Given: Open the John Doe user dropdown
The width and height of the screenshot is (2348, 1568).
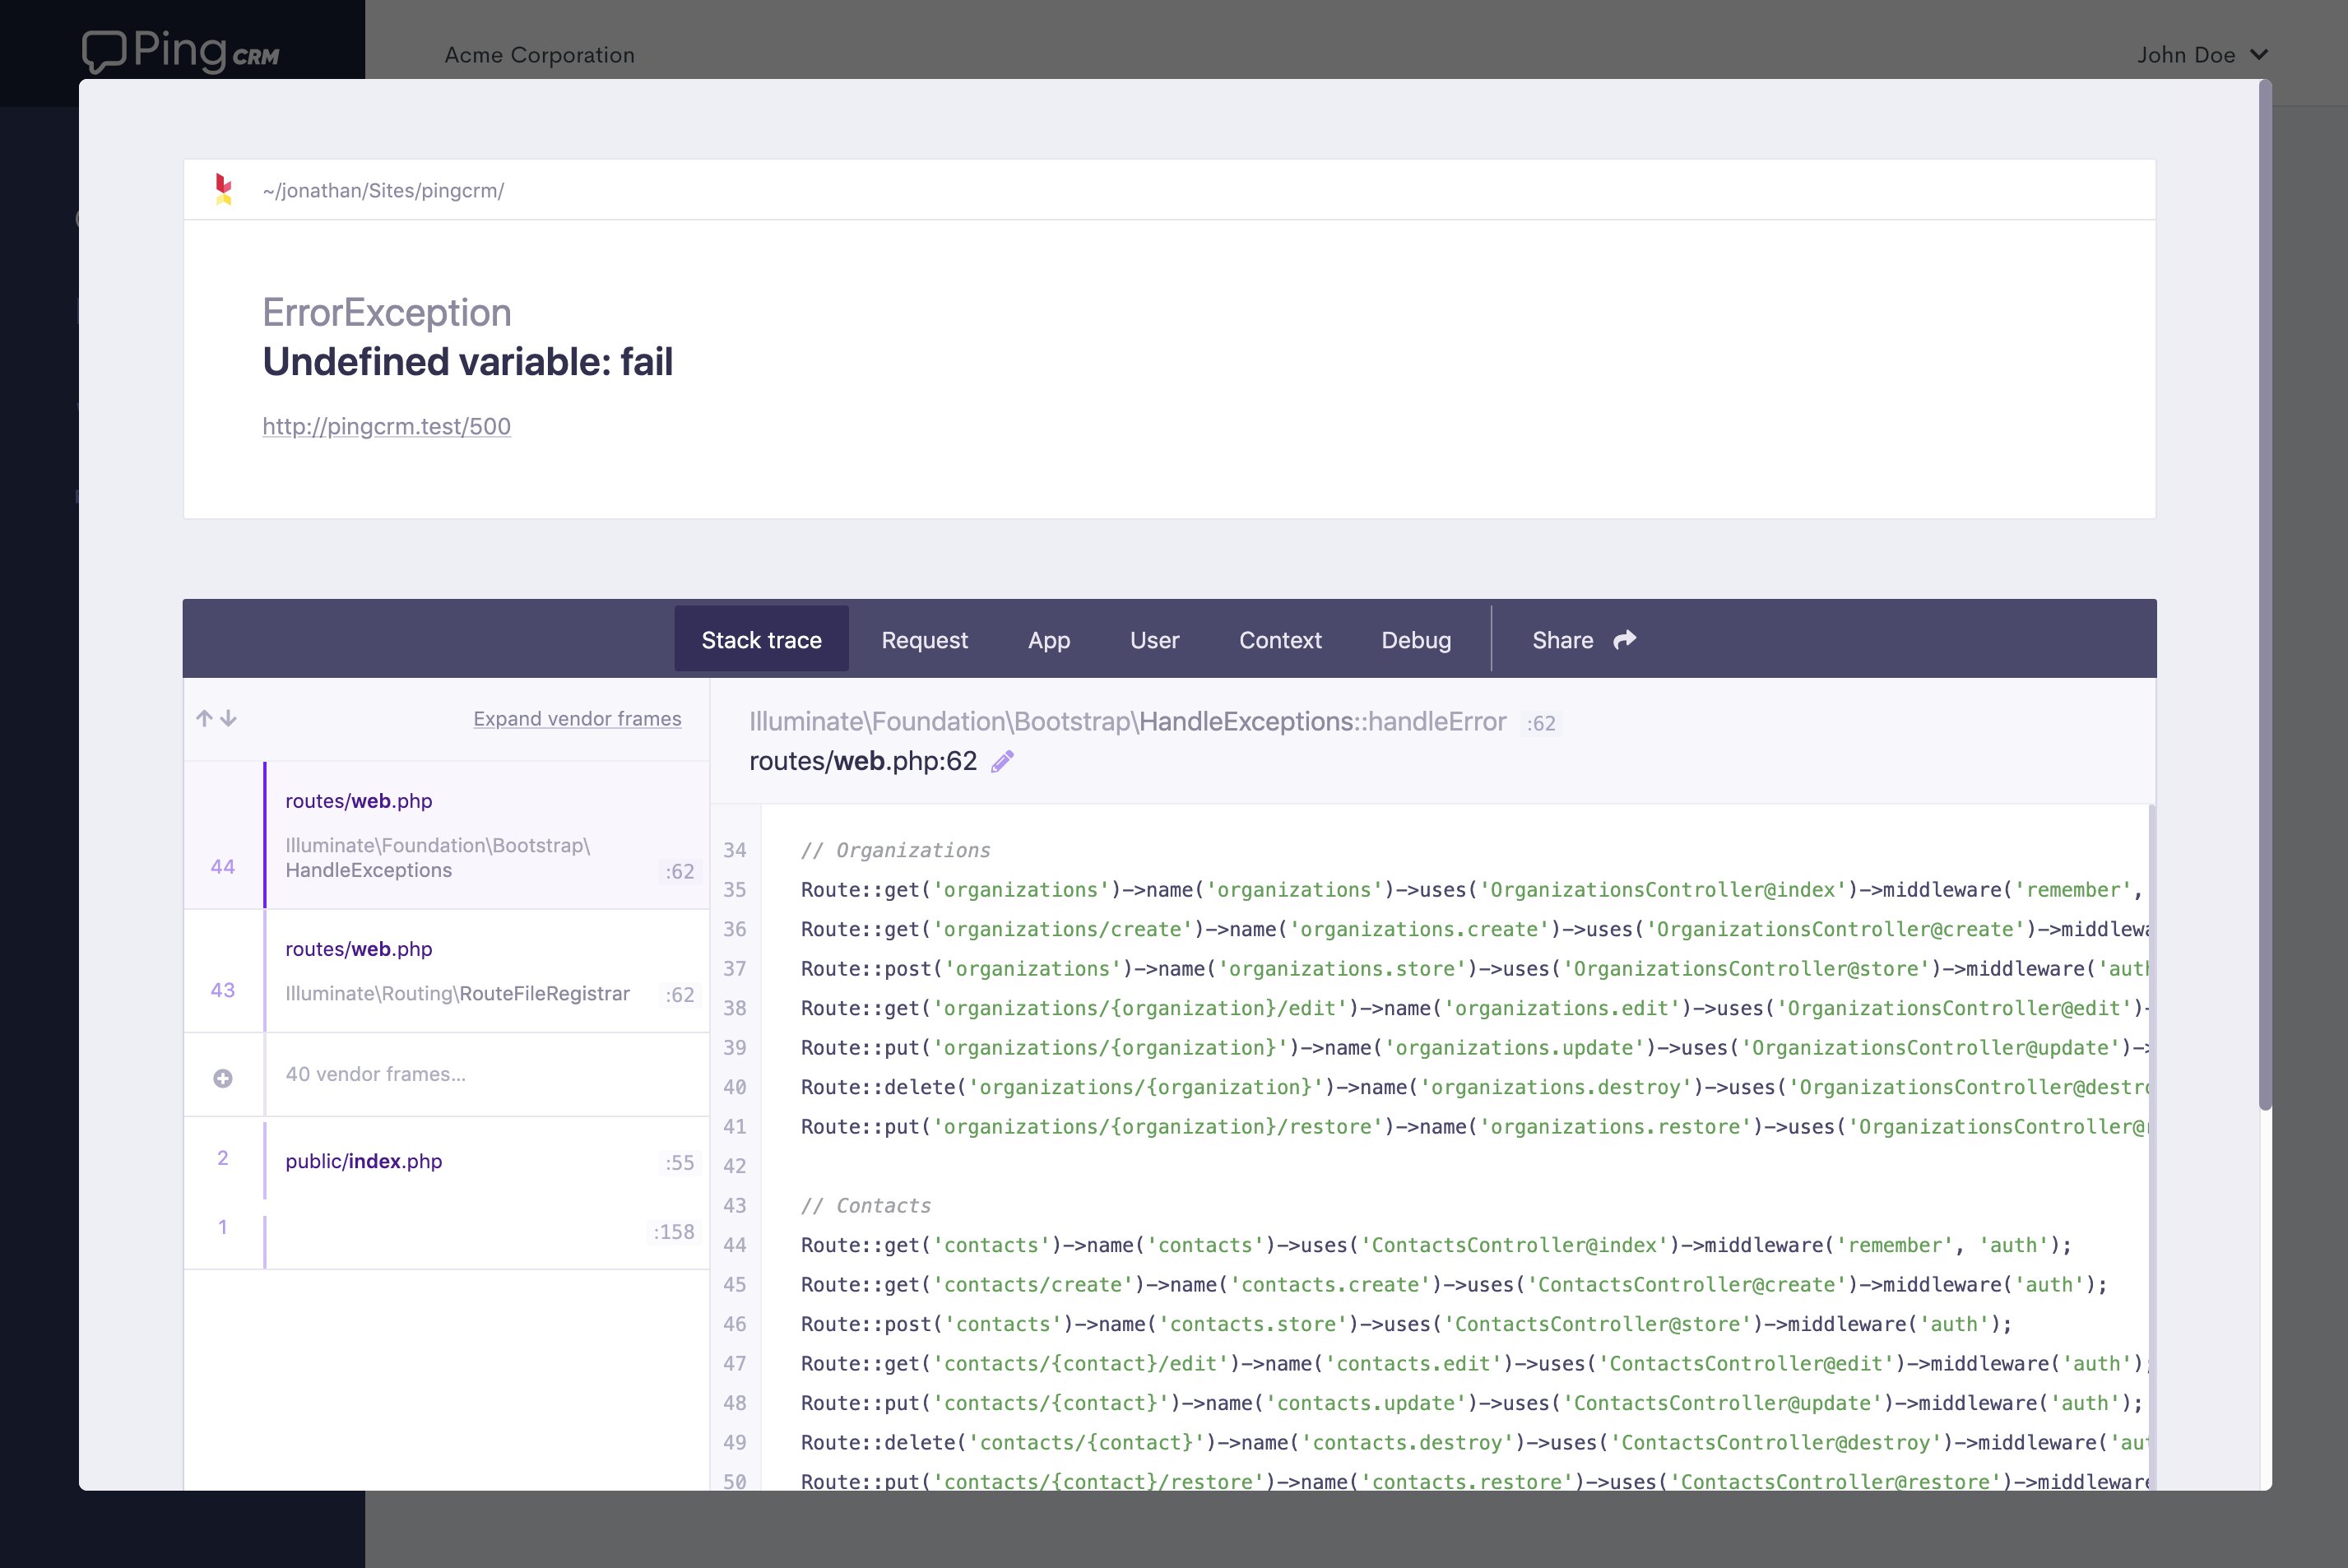Looking at the screenshot, I should click(2202, 55).
